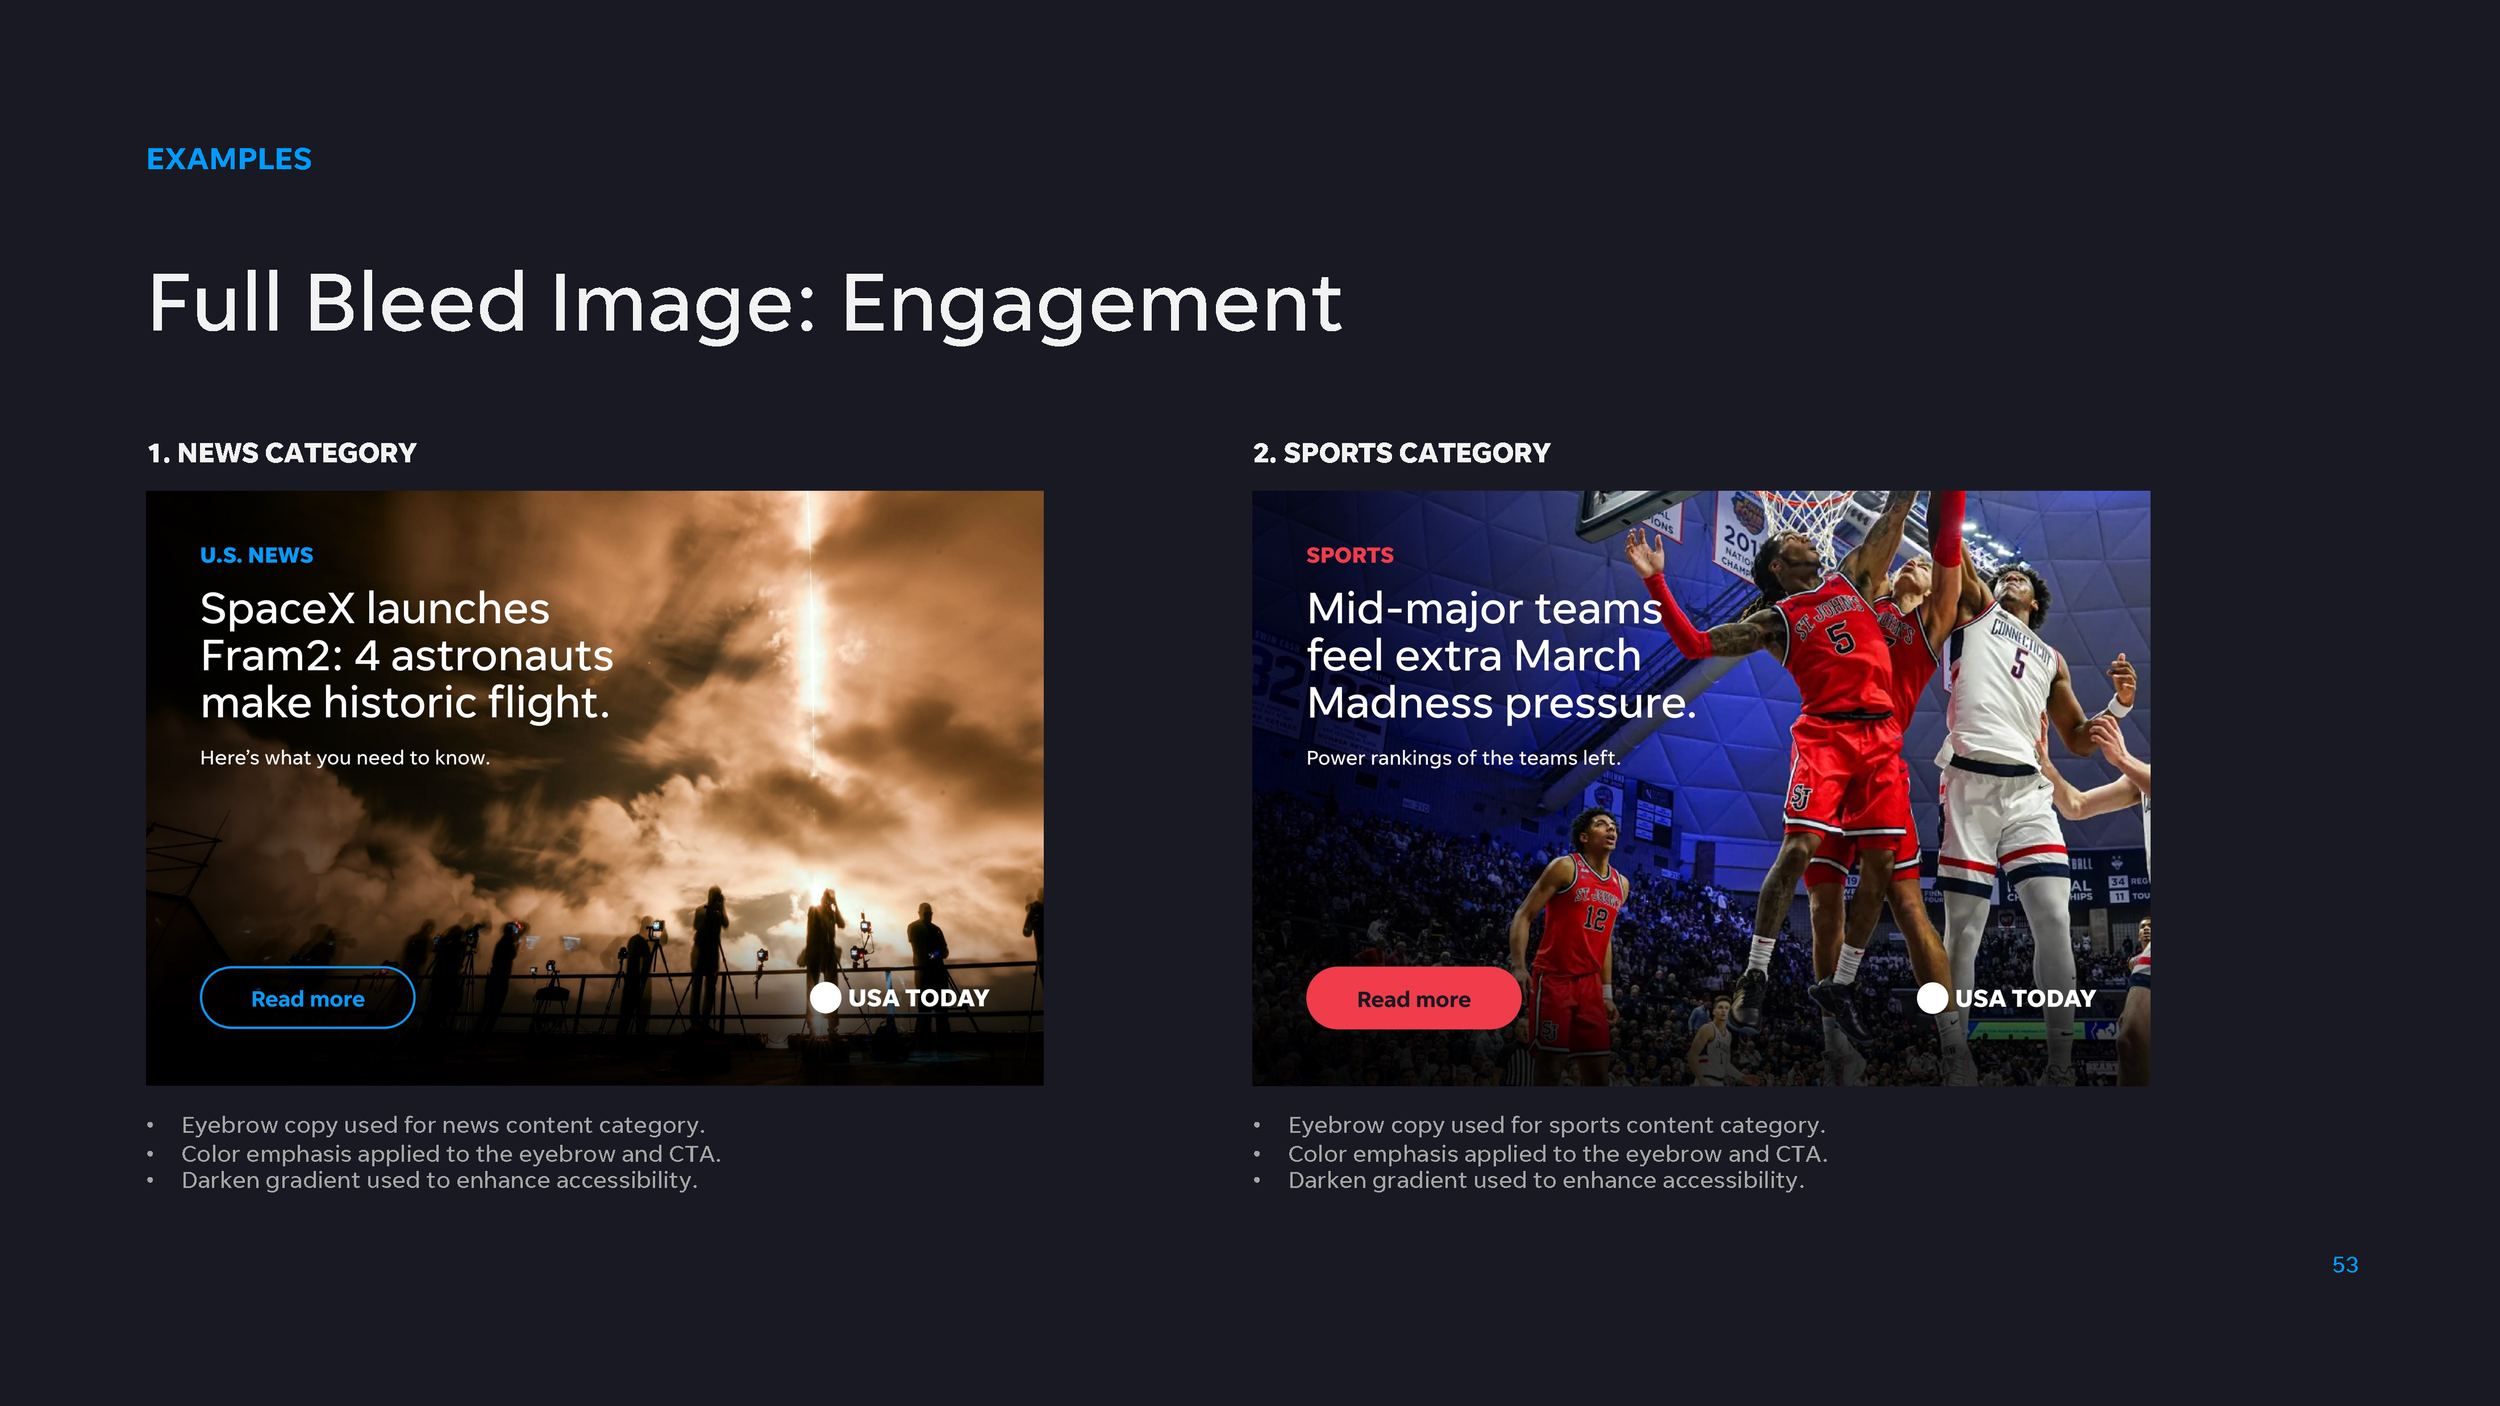Click "Here's what you need to know" subtext

click(x=344, y=758)
